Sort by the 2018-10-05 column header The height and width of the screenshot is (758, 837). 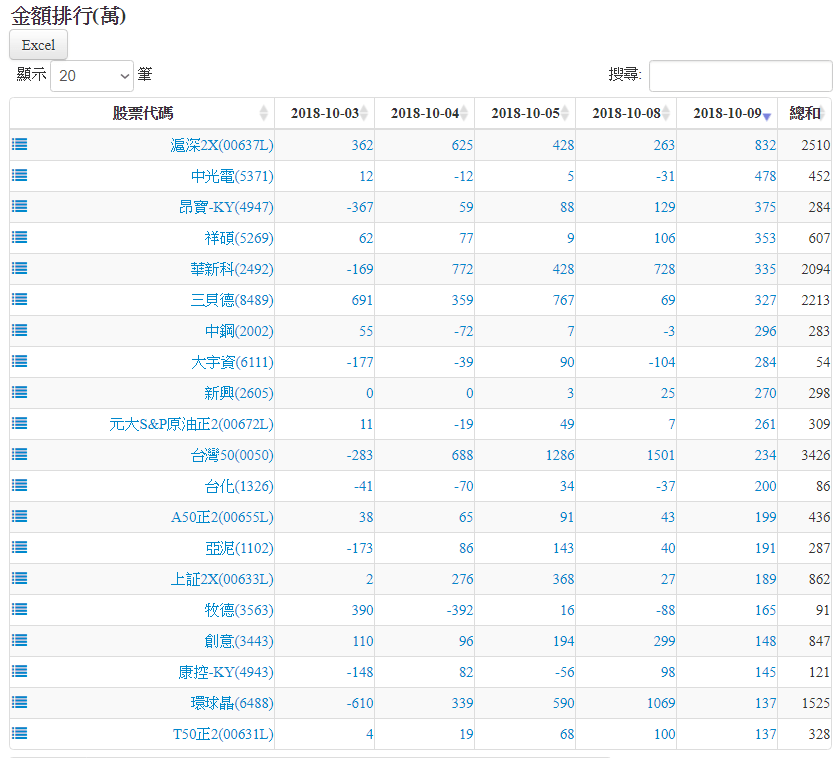tap(525, 113)
